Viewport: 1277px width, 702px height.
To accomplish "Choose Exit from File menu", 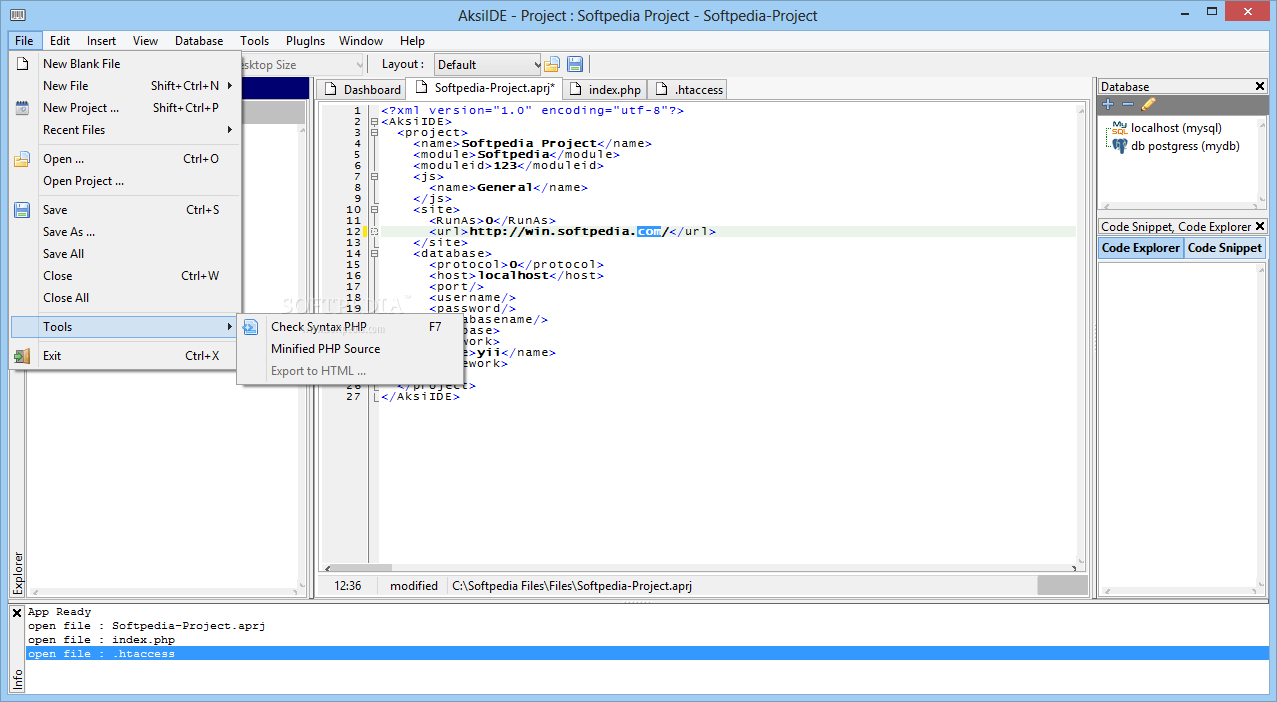I will pos(125,356).
